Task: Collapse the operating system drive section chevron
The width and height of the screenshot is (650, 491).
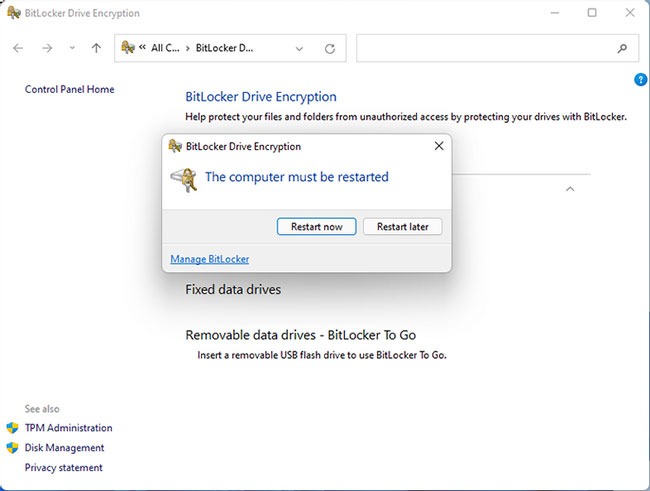Action: [x=570, y=189]
